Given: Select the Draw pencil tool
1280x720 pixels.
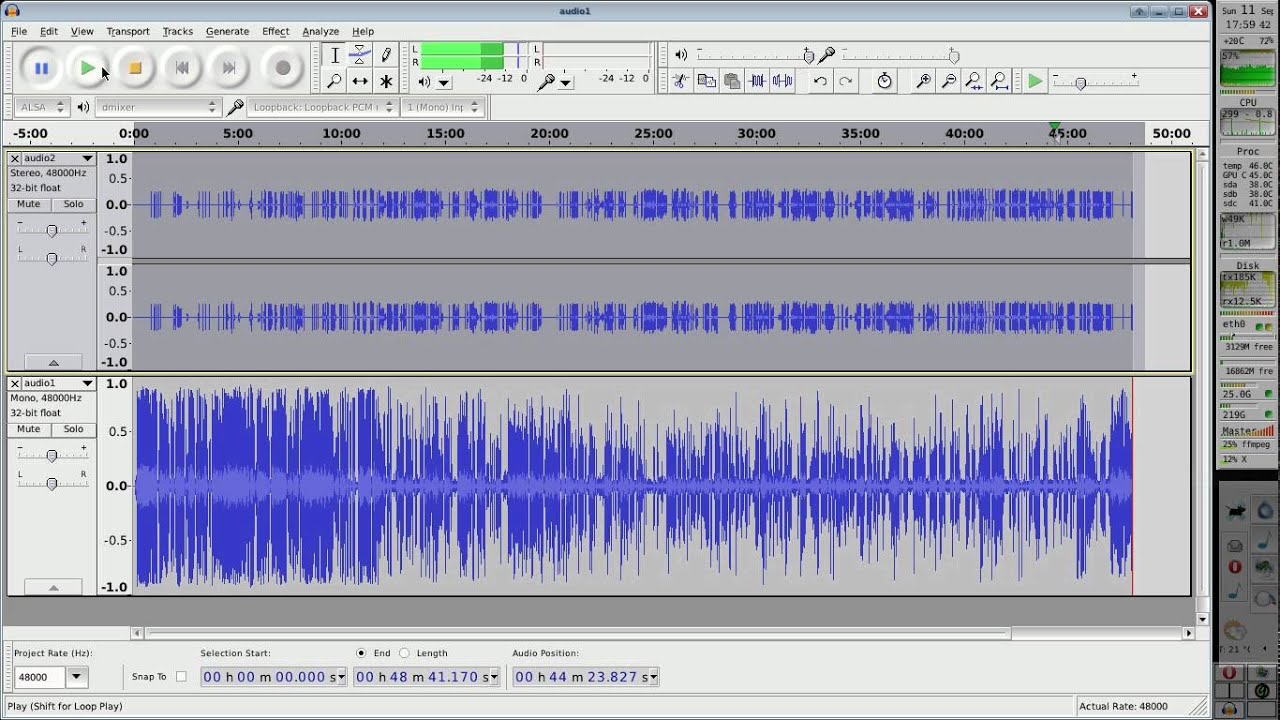Looking at the screenshot, I should pos(386,56).
